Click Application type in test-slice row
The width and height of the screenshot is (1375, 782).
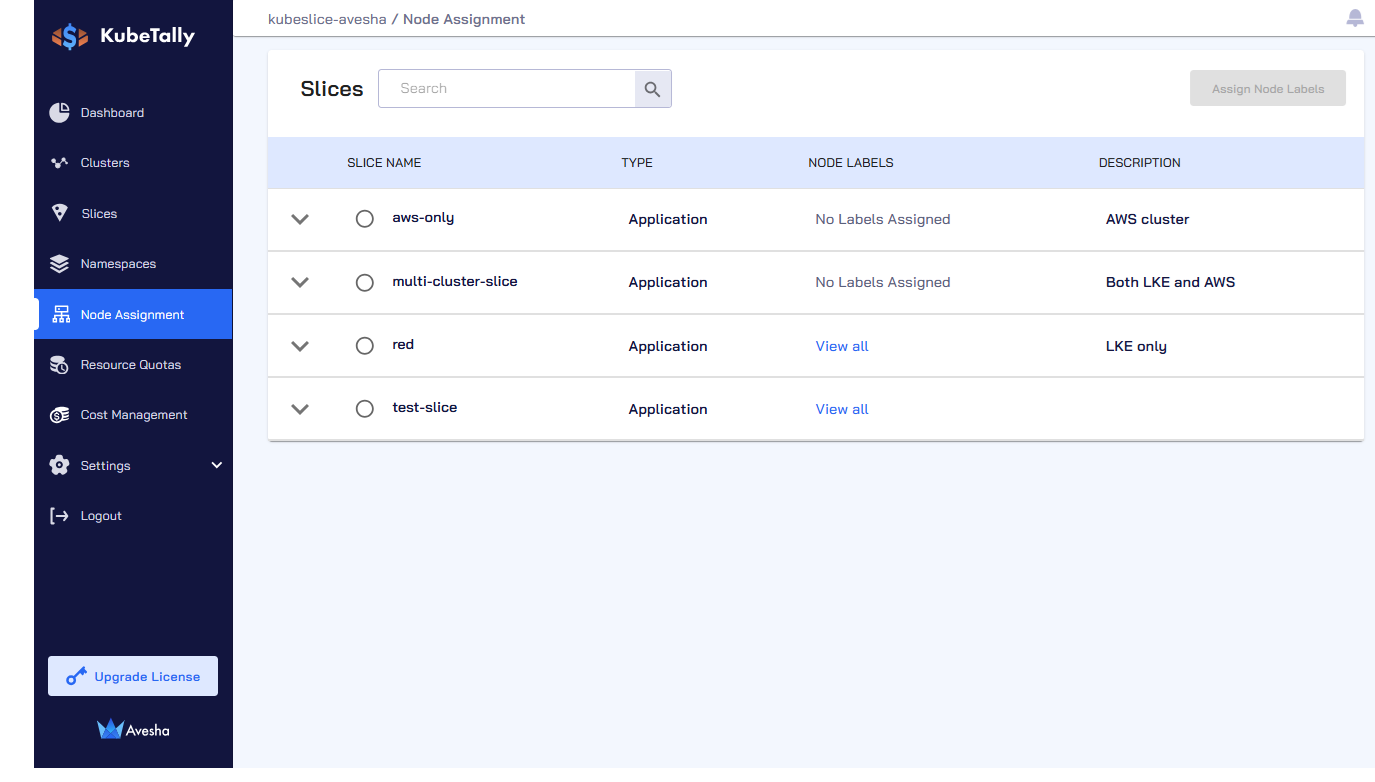[x=668, y=409]
